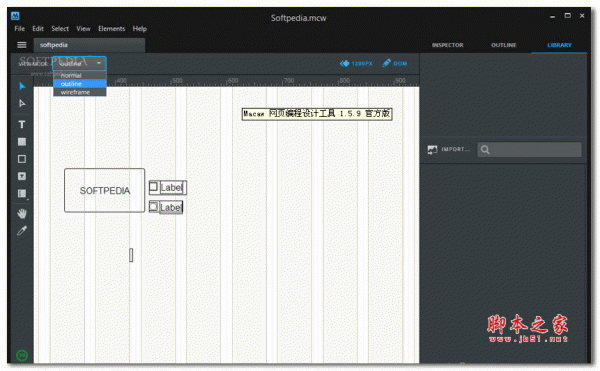Open the hamburger menu
The image size is (600, 371).
tap(22, 45)
